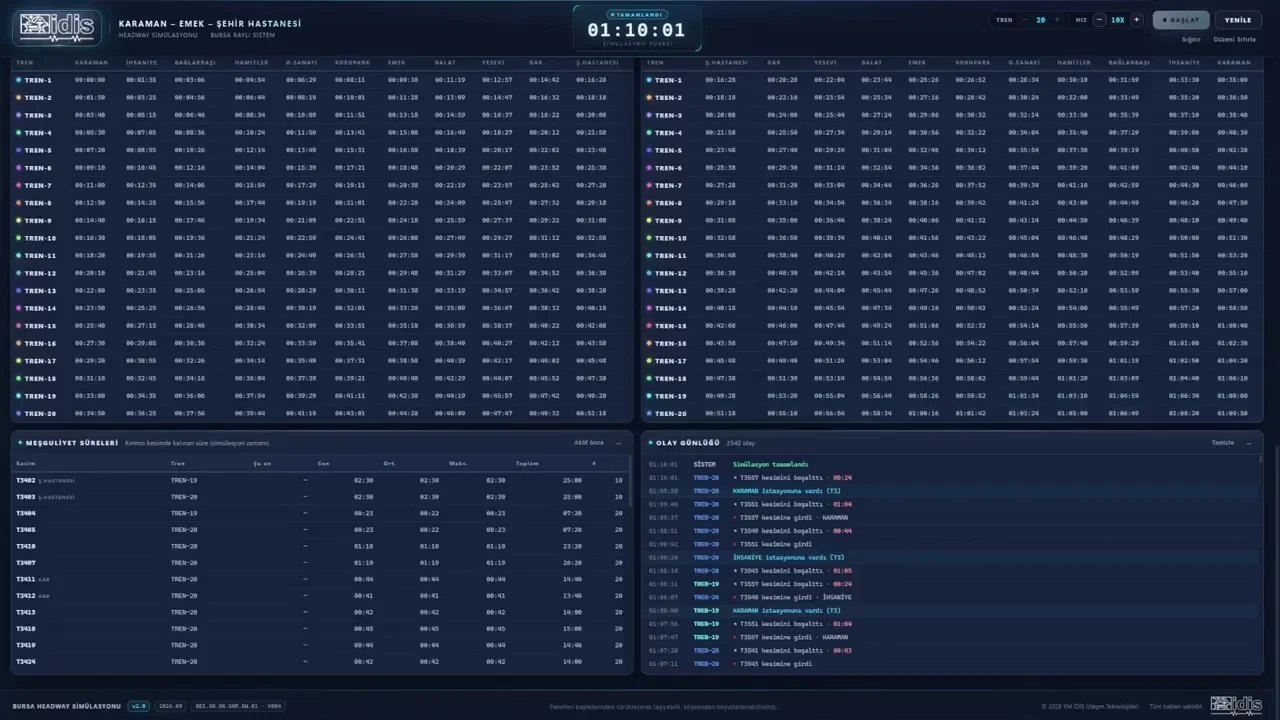Image resolution: width=1280 pixels, height=720 pixels.
Task: Click the KARAMAN – EMEK – ŞEHİR HASTANESİ title
Action: [209, 23]
